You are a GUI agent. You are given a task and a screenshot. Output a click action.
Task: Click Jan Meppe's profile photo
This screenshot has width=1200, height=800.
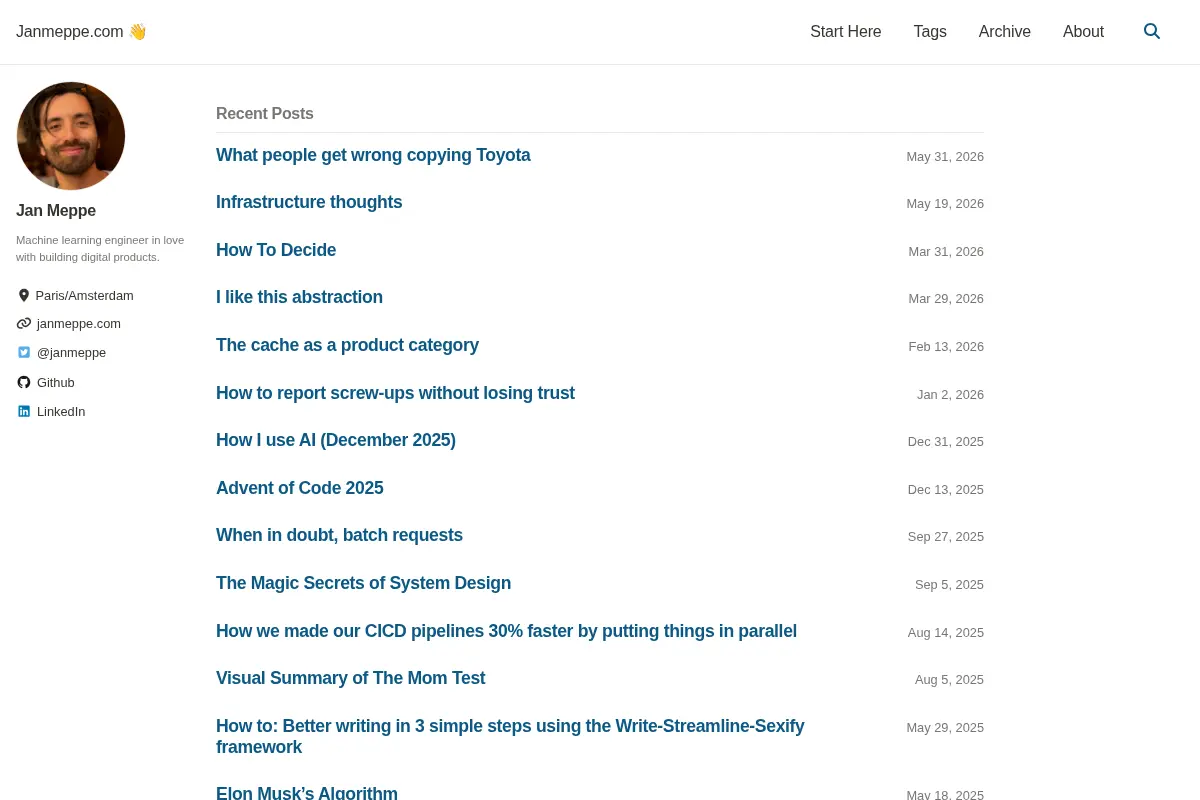(71, 136)
